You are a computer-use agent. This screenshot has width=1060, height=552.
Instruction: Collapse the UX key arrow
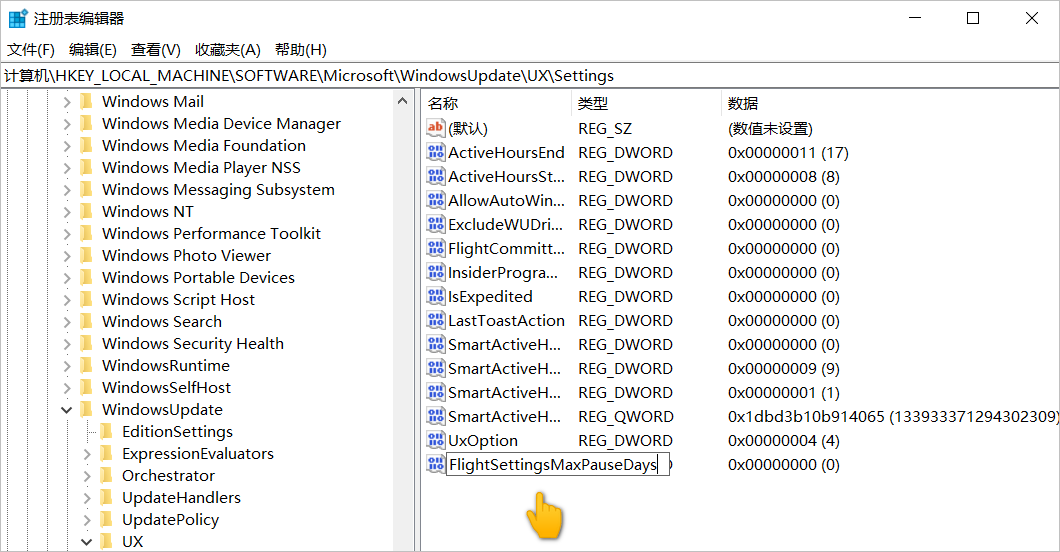click(x=87, y=542)
